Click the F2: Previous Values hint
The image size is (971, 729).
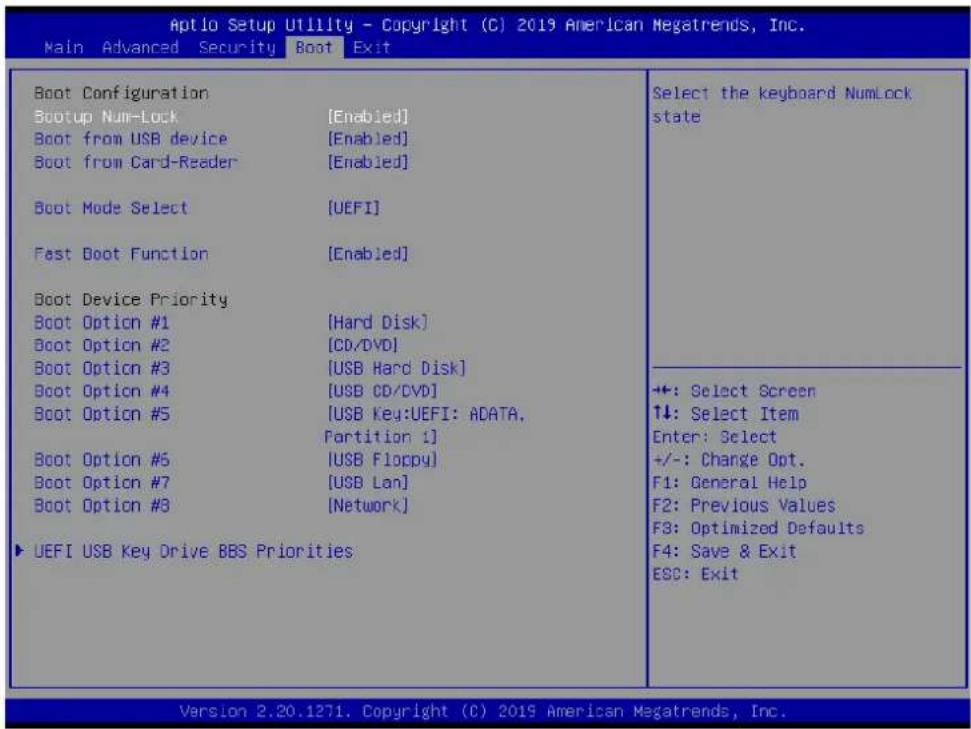744,505
